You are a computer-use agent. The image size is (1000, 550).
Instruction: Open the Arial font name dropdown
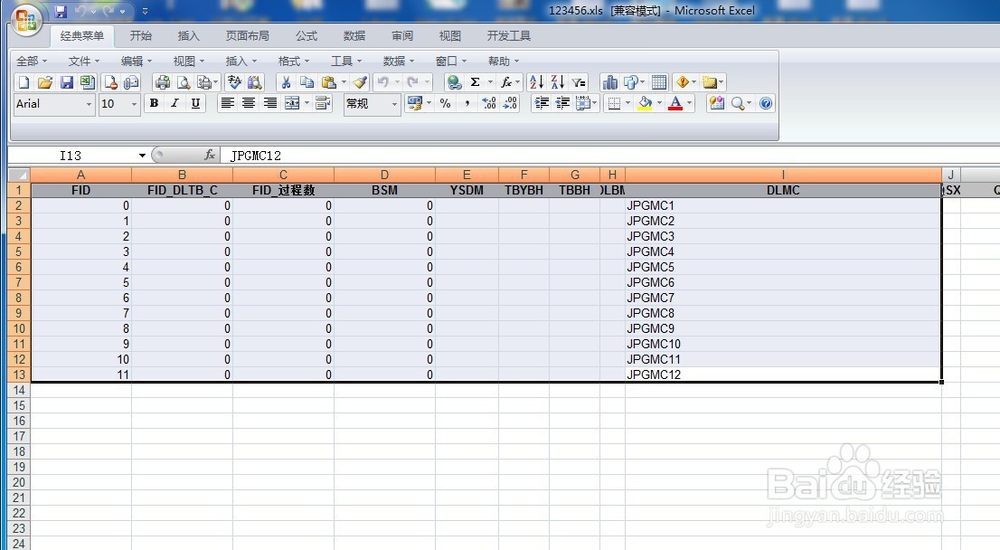[x=89, y=104]
